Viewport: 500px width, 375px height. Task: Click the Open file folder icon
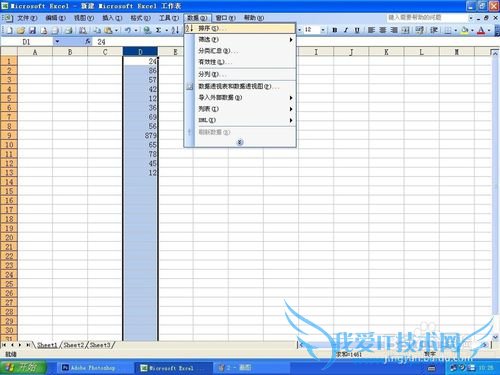coord(21,30)
